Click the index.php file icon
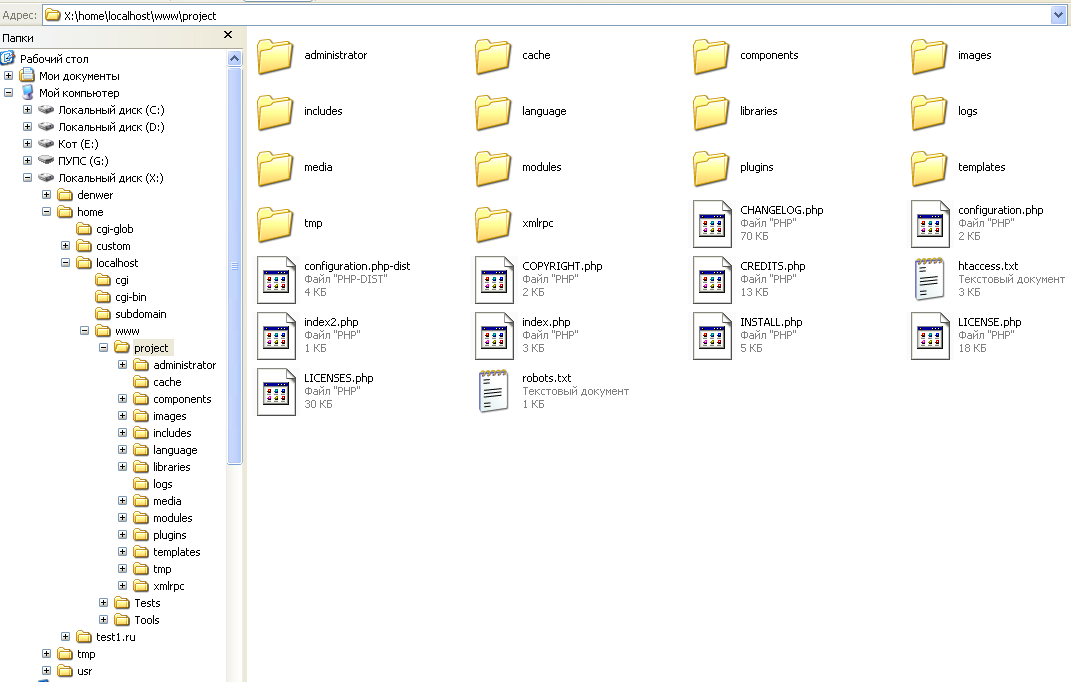This screenshot has height=682, width=1071. [495, 336]
